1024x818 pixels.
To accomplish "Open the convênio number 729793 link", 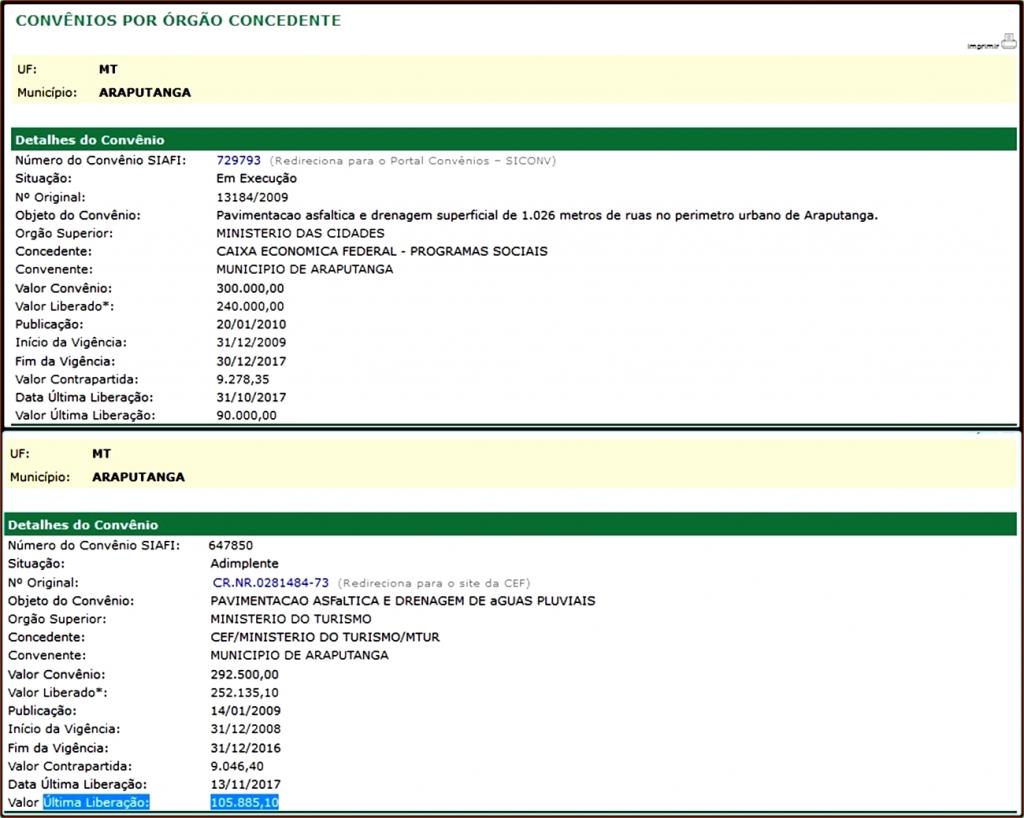I will coord(239,160).
